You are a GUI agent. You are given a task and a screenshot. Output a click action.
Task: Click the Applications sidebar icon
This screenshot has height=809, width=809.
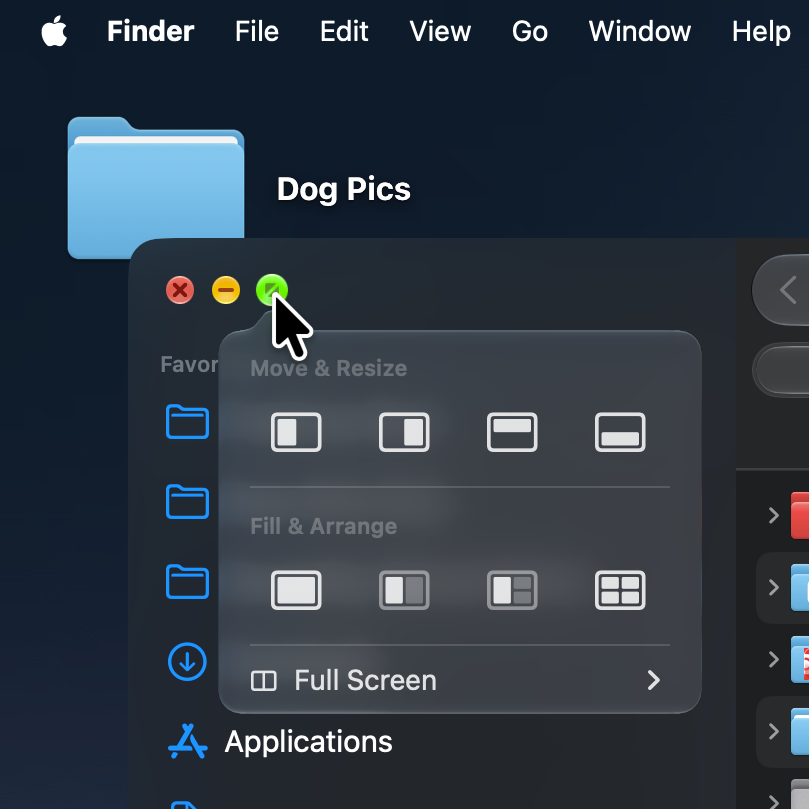[187, 741]
